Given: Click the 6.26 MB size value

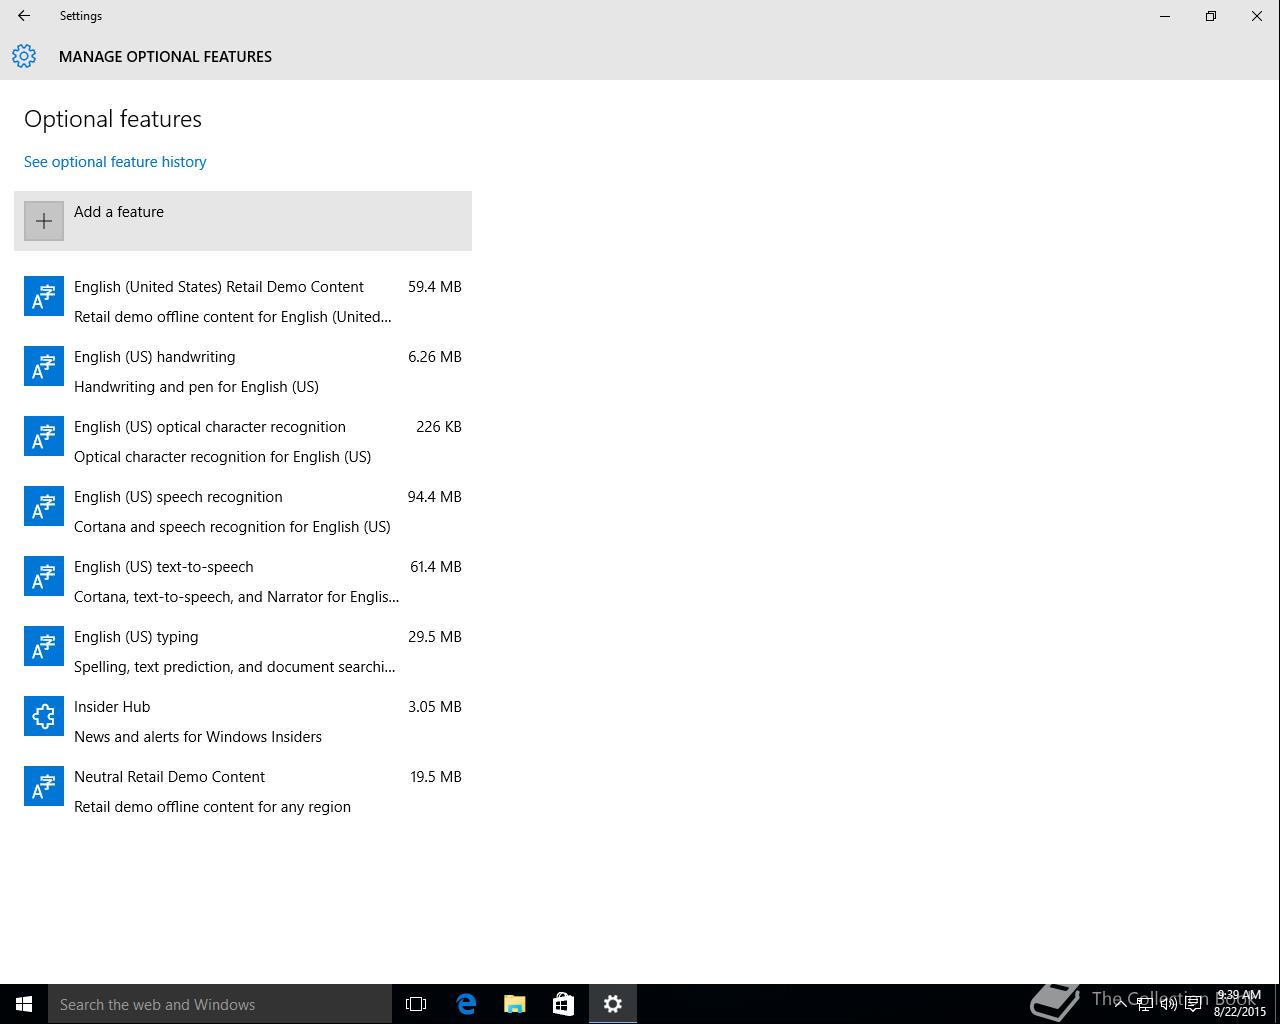Looking at the screenshot, I should coord(435,357).
